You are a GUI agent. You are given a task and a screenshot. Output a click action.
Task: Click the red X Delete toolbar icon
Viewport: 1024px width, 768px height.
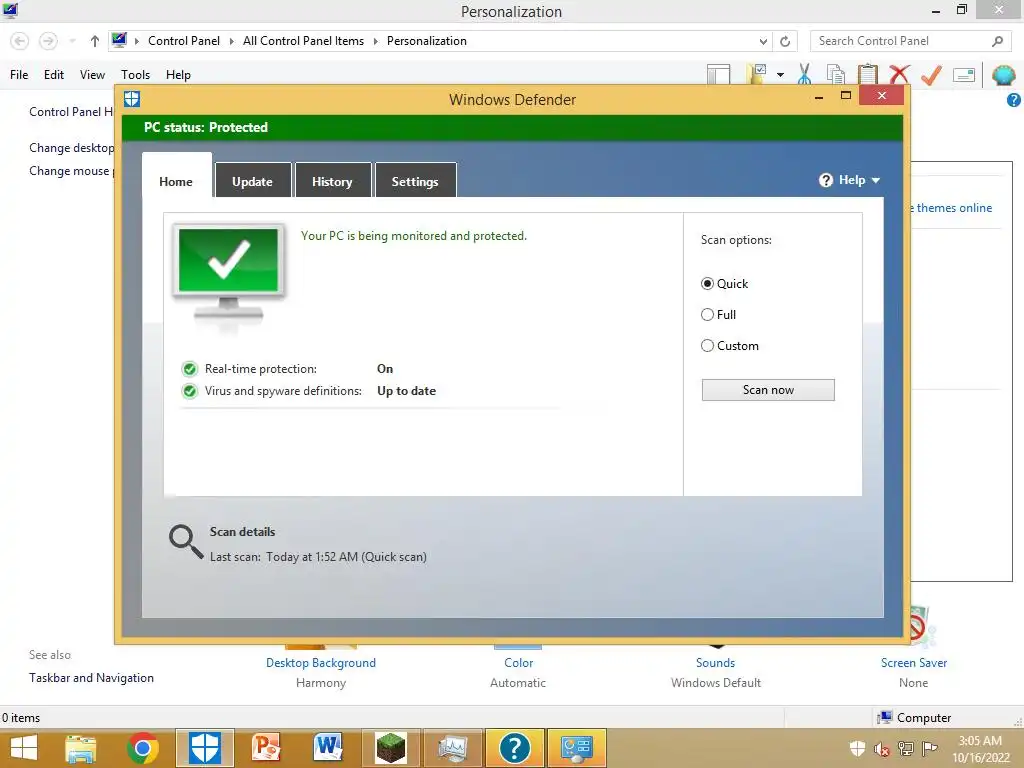[x=899, y=74]
